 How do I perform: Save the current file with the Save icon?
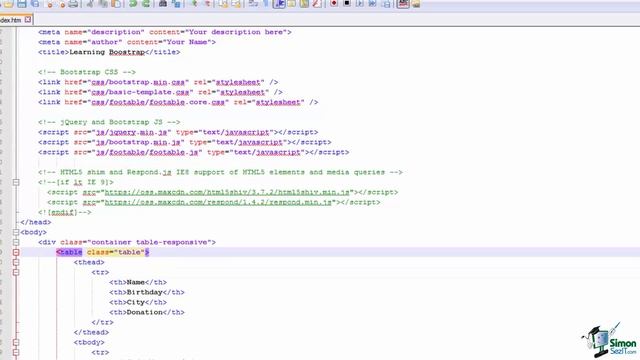pyautogui.click(x=22, y=4)
